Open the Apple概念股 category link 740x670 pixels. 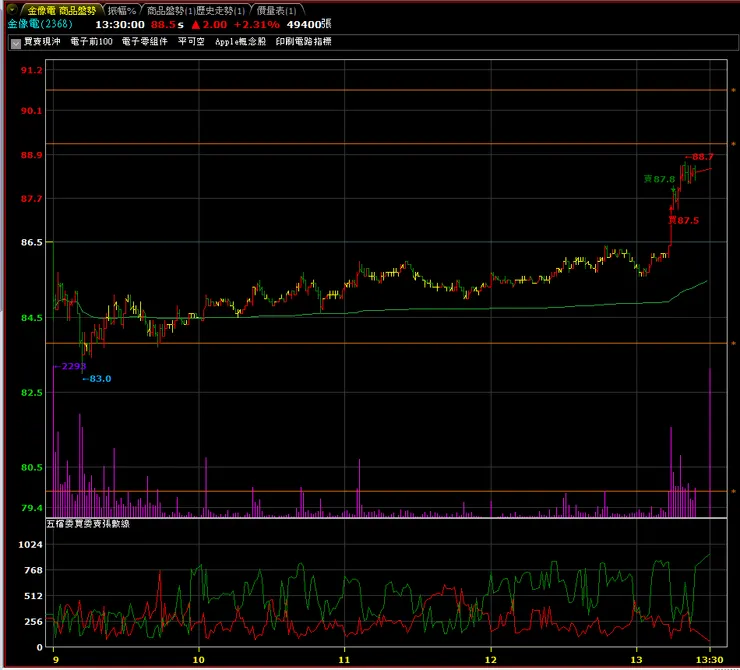[241, 42]
